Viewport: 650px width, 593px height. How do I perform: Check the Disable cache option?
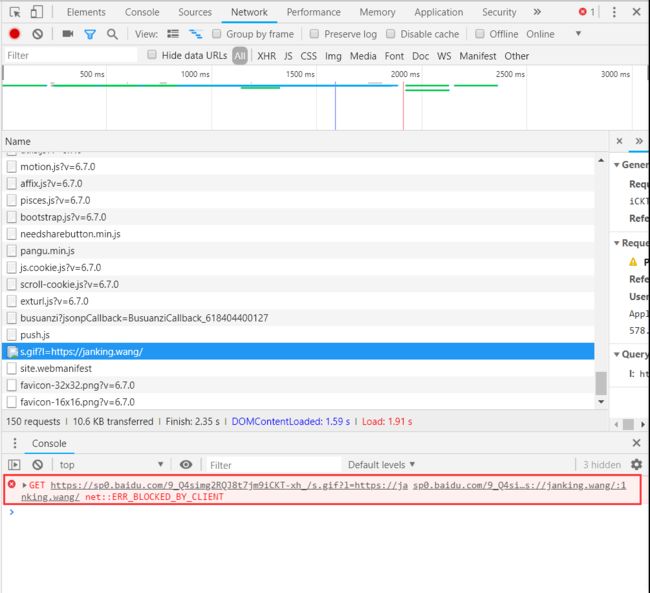tap(390, 34)
